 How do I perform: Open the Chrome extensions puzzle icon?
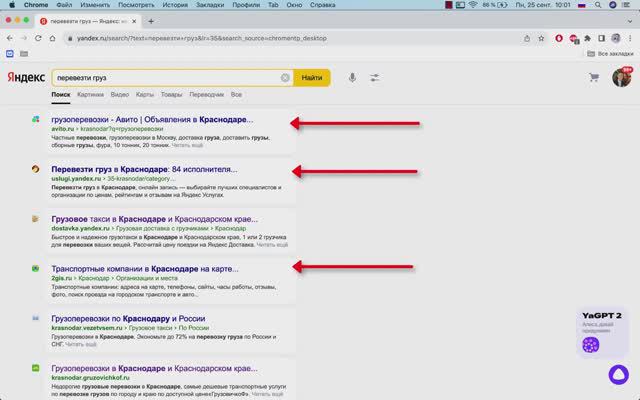587,38
